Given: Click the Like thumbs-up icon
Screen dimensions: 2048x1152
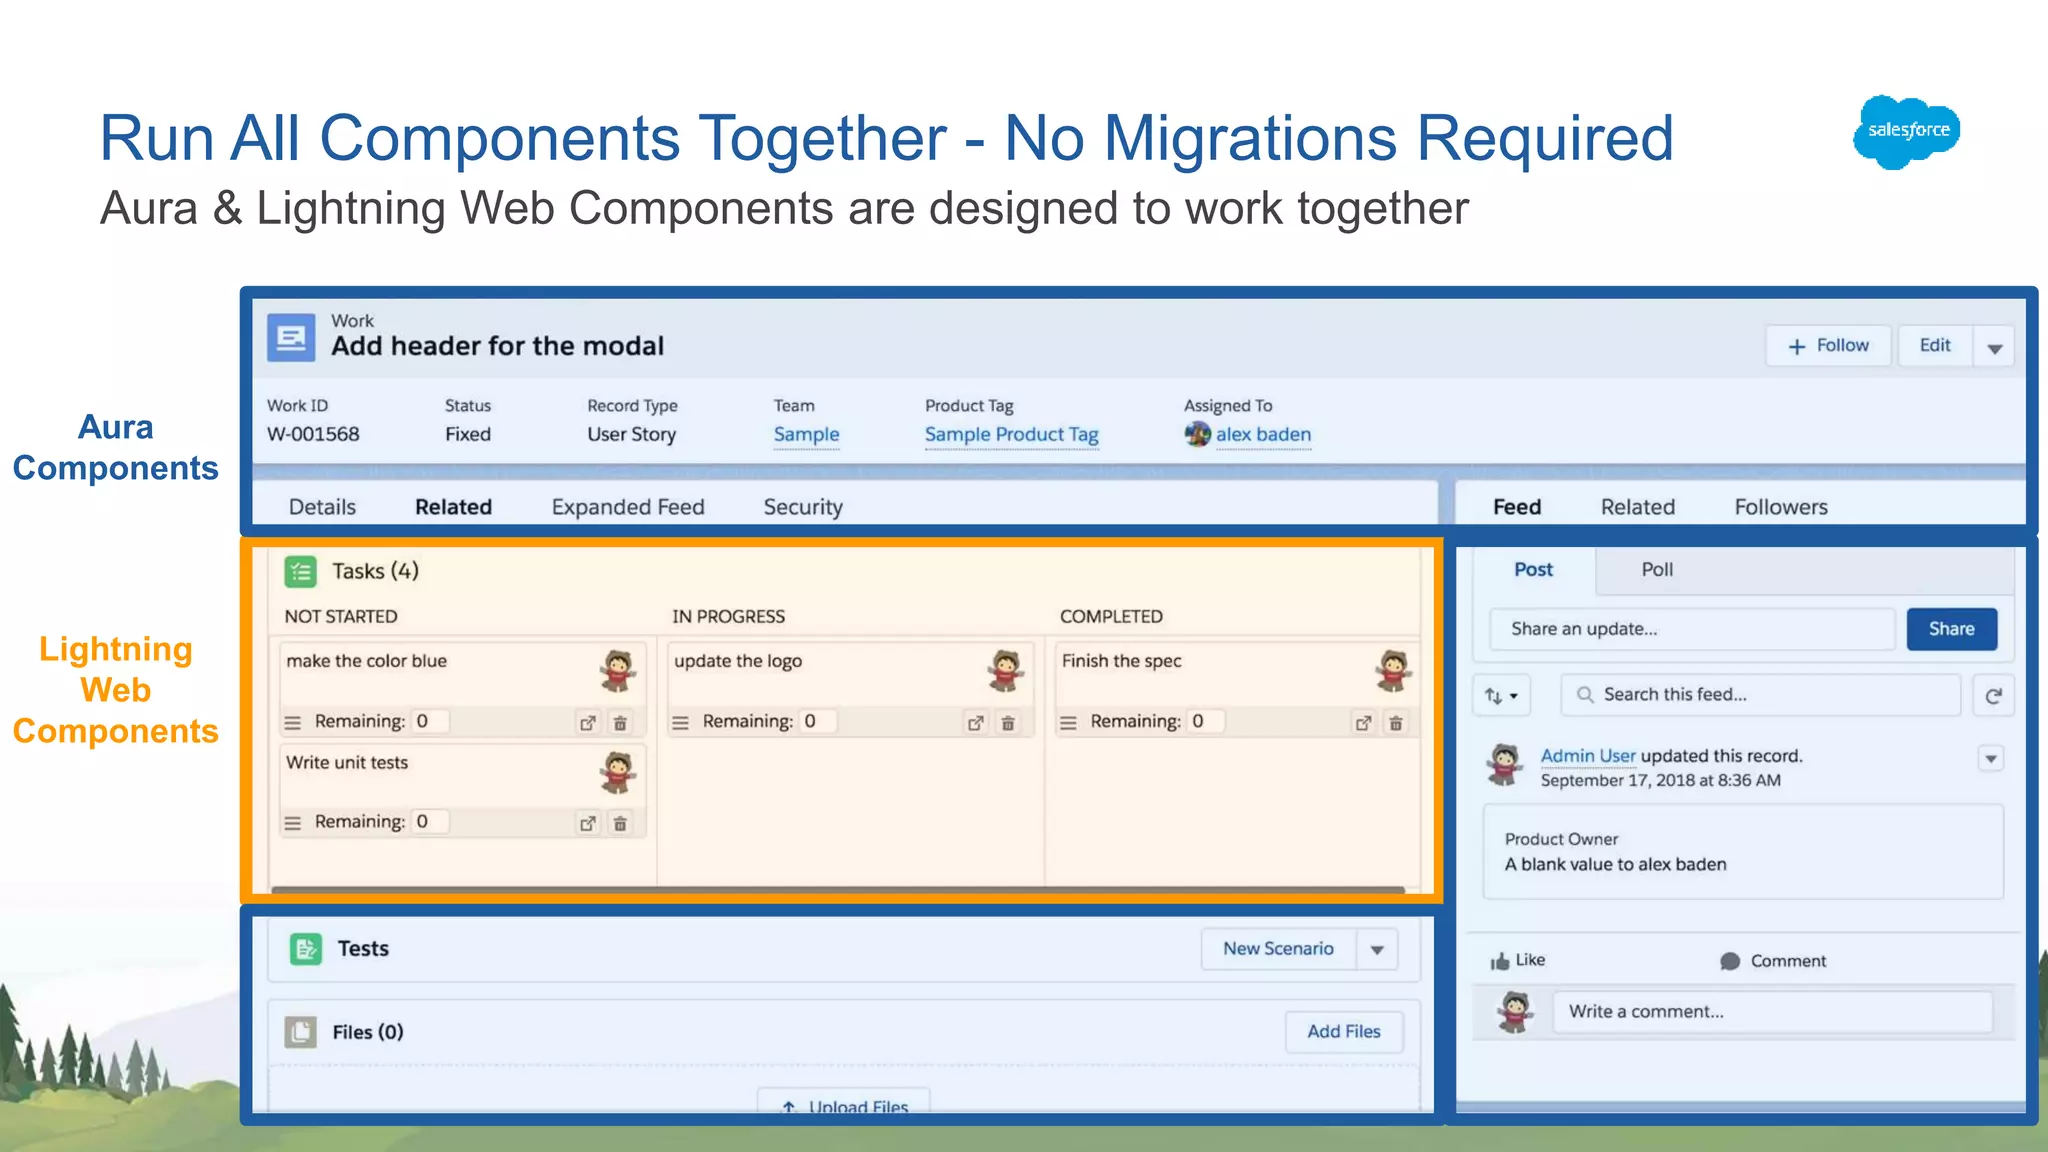Looking at the screenshot, I should click(1500, 961).
